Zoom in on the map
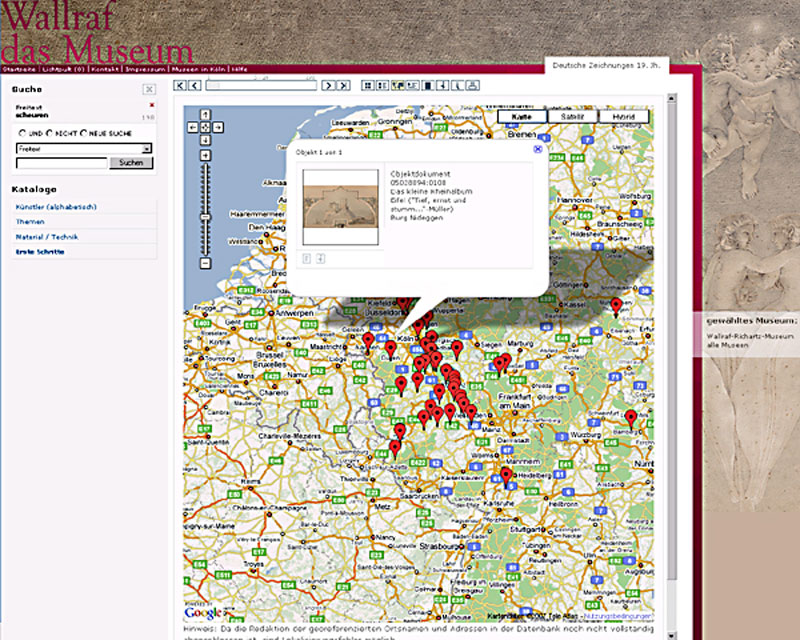Image resolution: width=800 pixels, height=640 pixels. [x=205, y=155]
